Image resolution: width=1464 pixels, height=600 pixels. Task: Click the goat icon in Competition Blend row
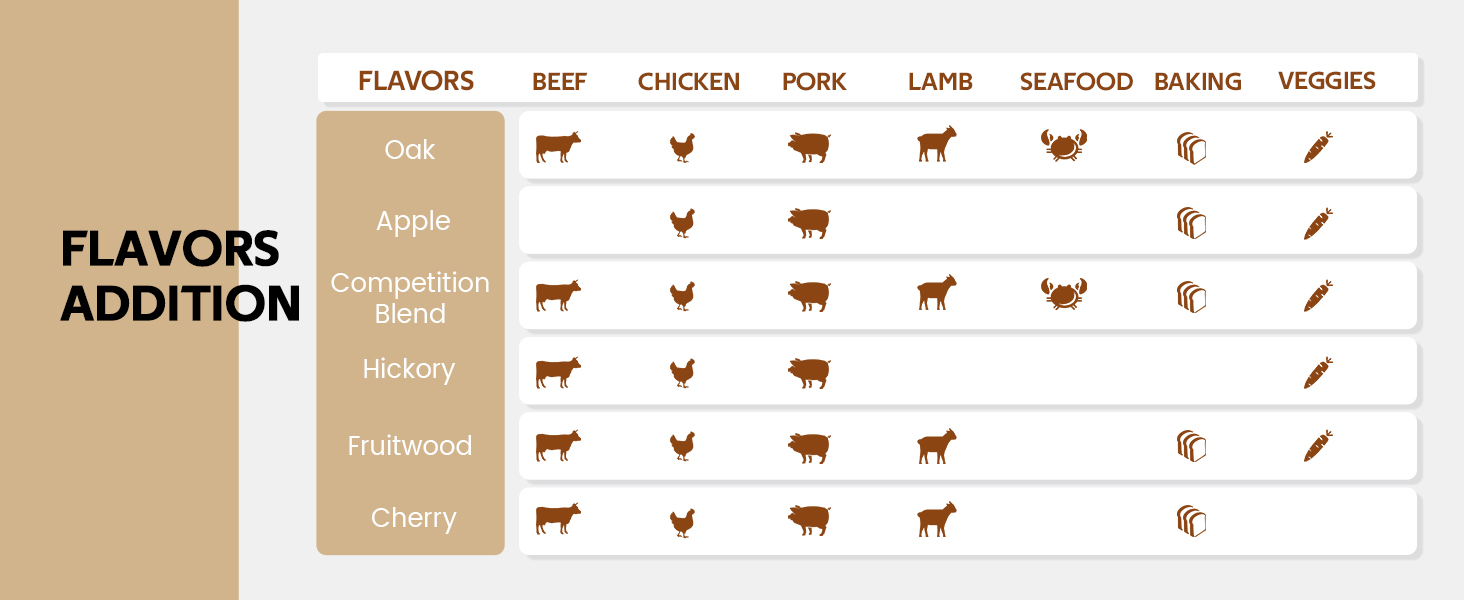[937, 293]
